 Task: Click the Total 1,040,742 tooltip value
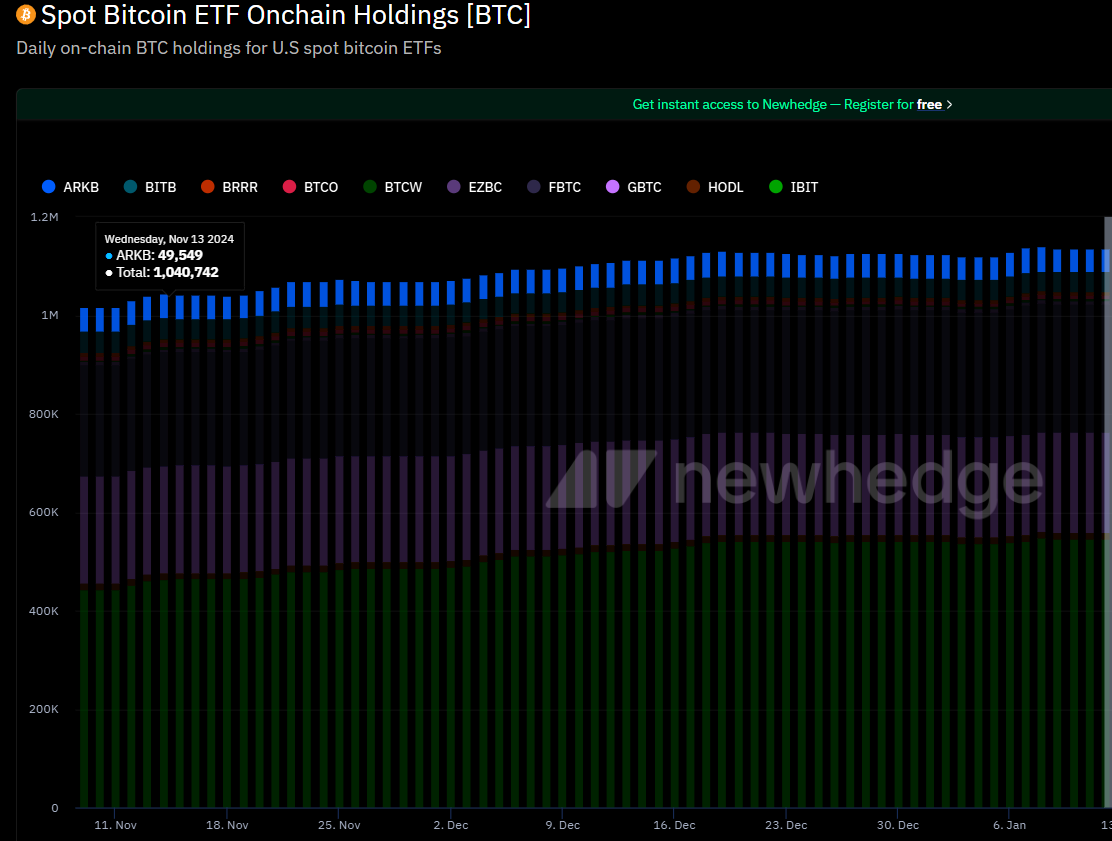coord(186,272)
